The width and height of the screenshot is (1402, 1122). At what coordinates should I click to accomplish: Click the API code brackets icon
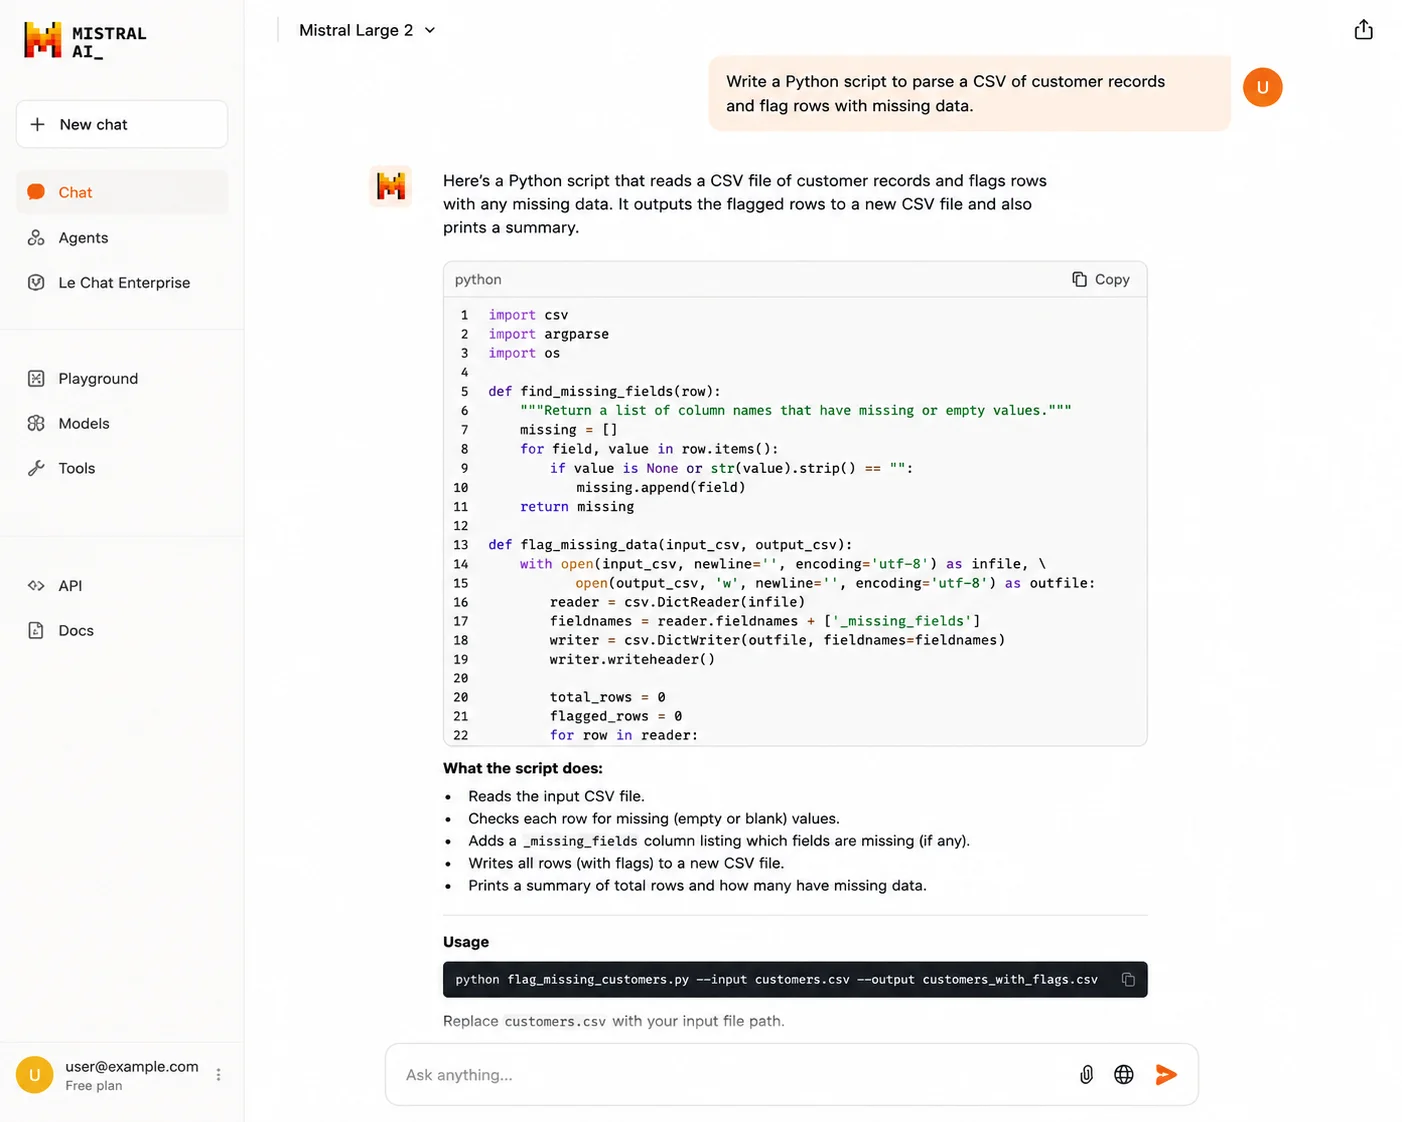36,585
